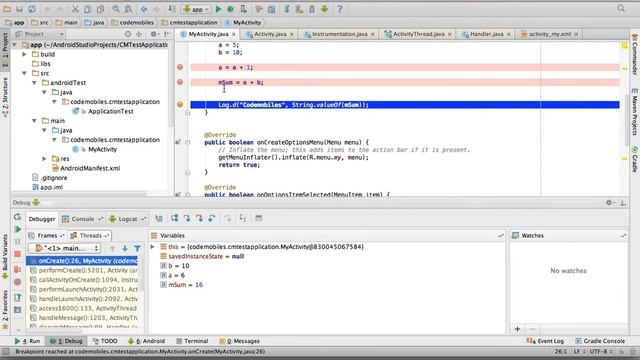This screenshot has height=360, width=640.
Task: Add a watch with the plus button
Action: point(517,329)
